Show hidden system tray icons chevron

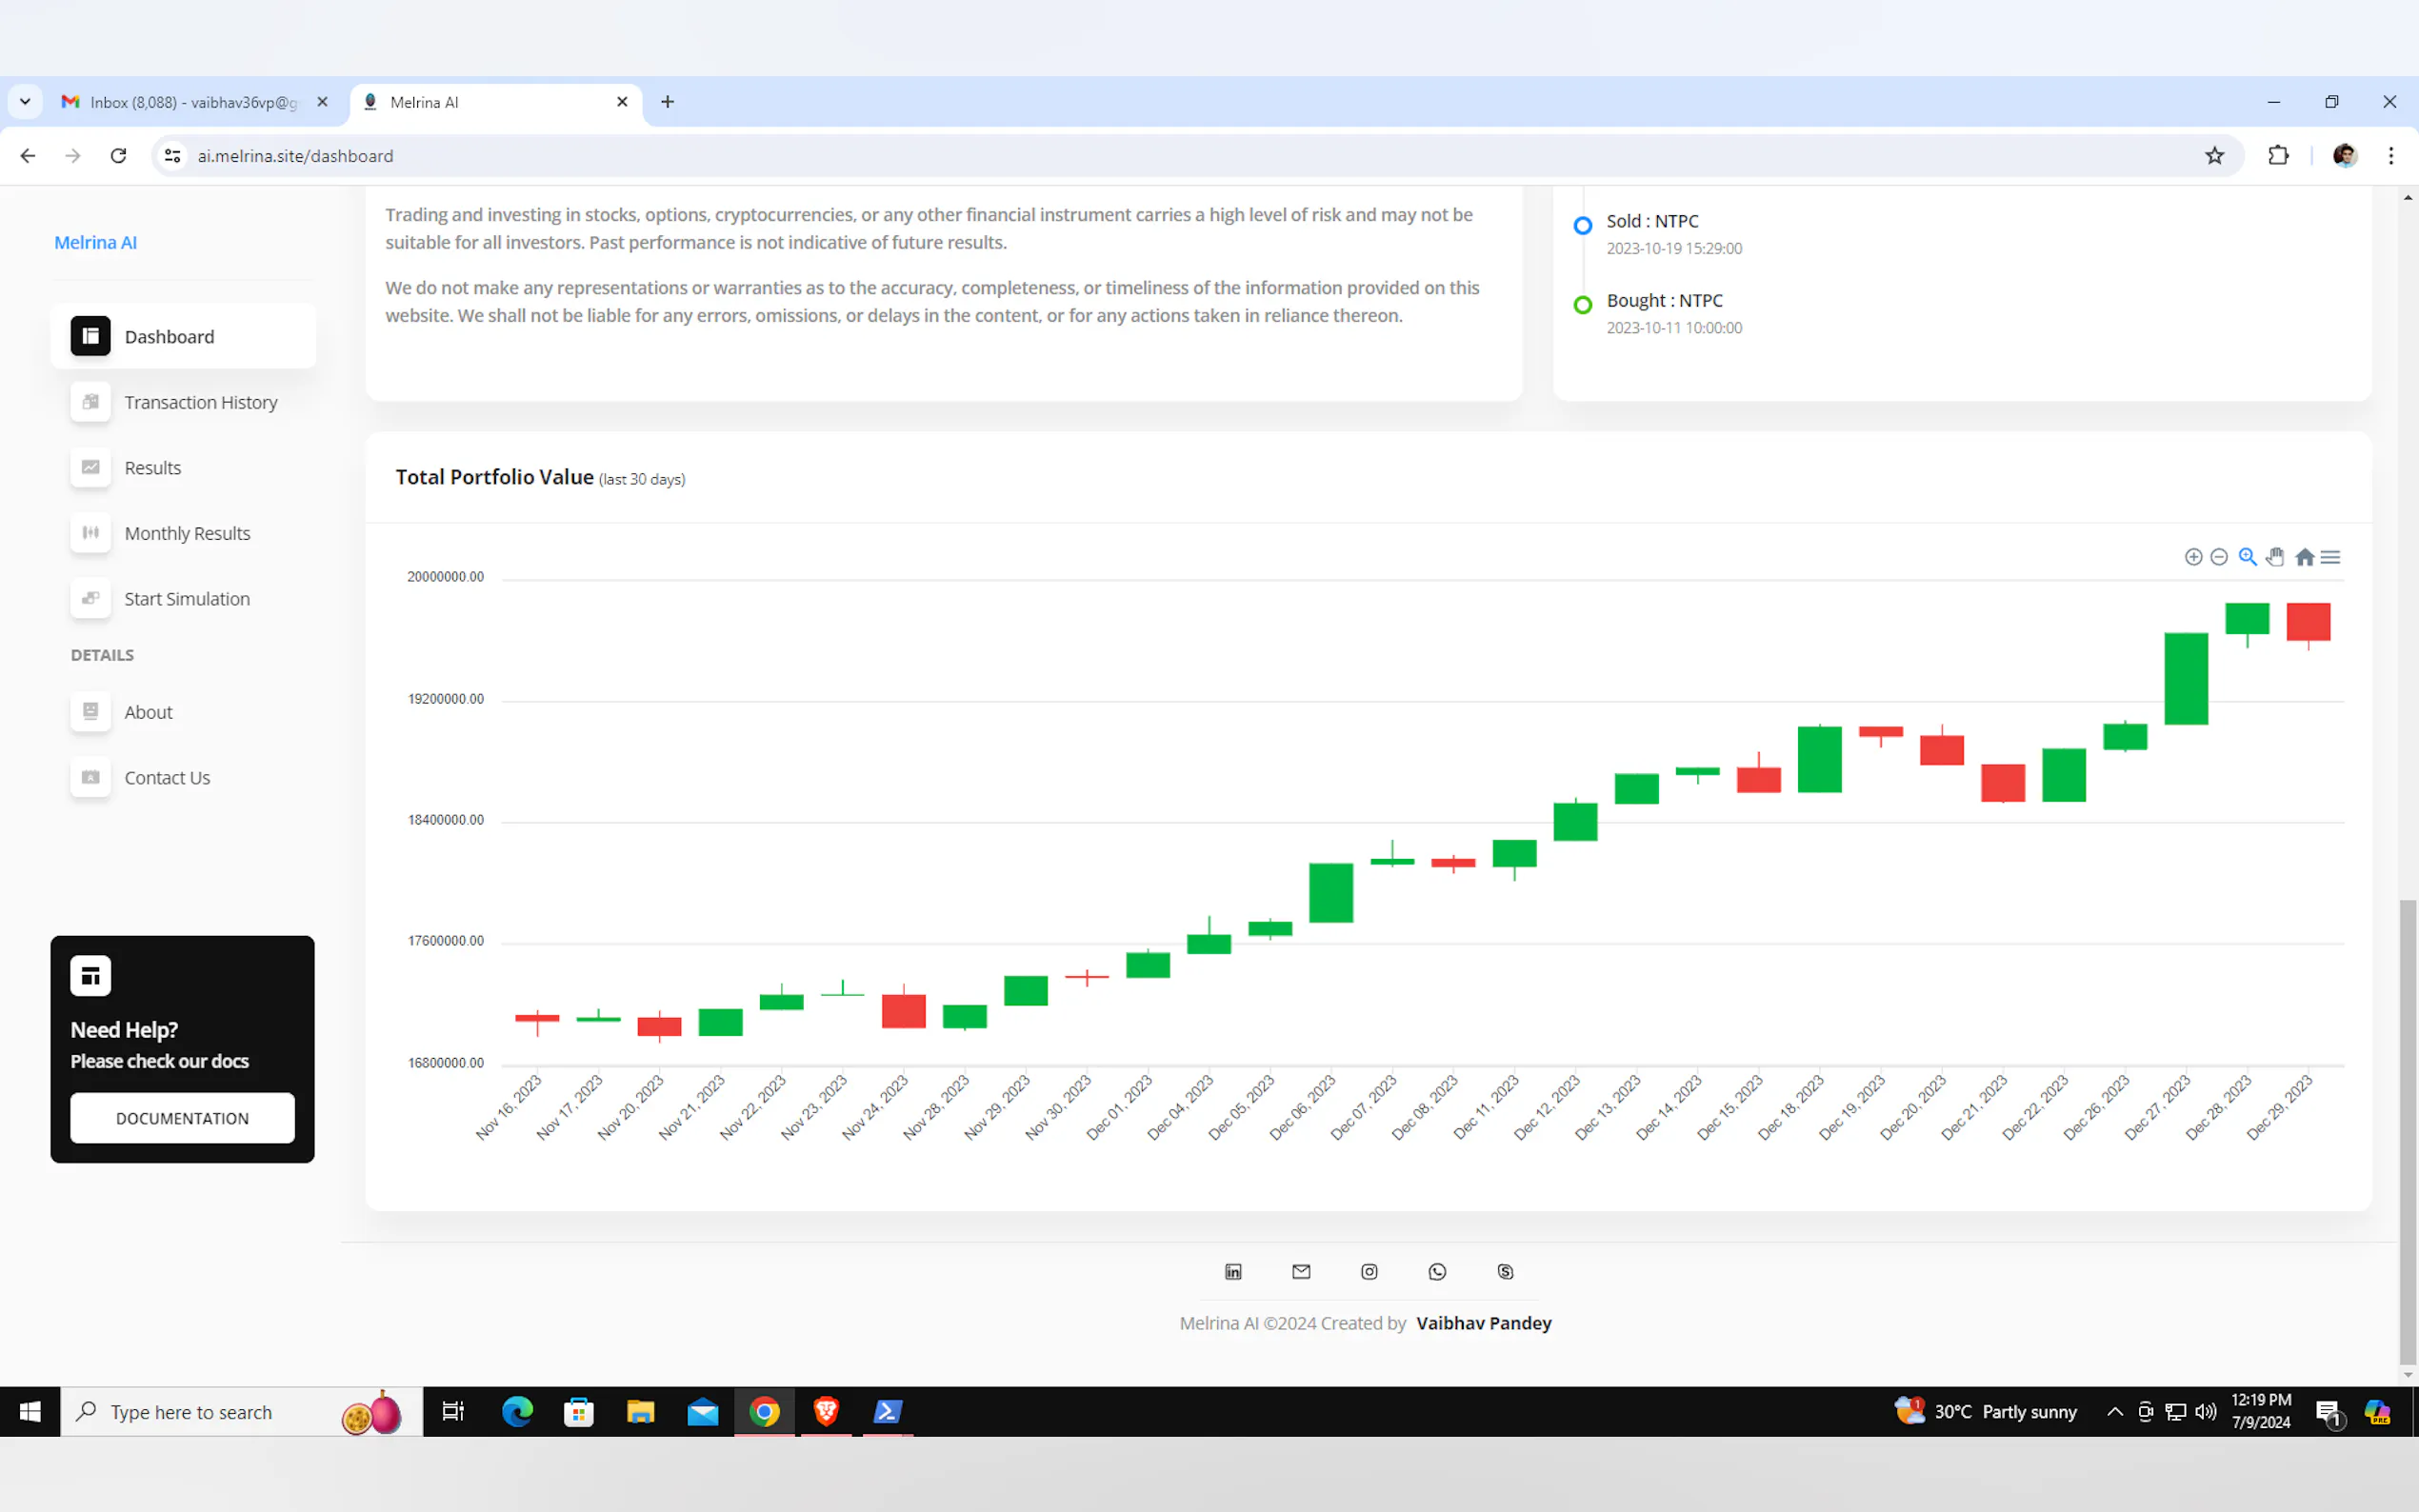(2114, 1412)
